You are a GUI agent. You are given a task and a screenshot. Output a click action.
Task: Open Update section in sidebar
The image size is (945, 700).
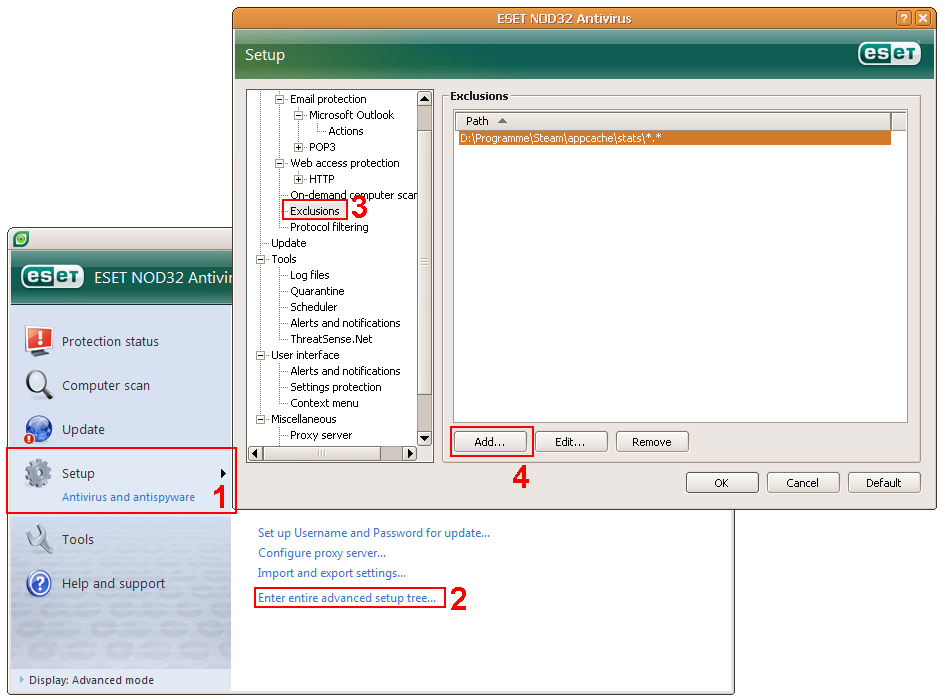click(x=83, y=429)
